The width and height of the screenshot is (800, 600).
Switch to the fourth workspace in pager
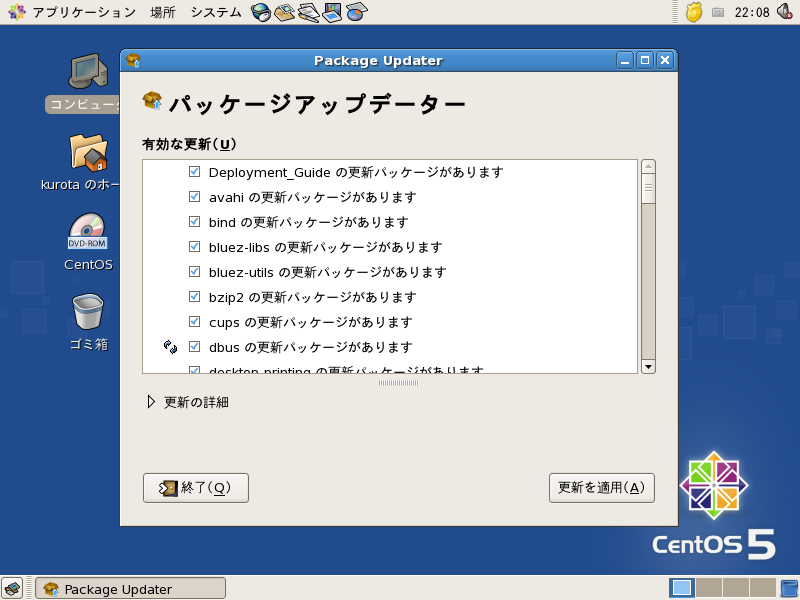(x=763, y=588)
